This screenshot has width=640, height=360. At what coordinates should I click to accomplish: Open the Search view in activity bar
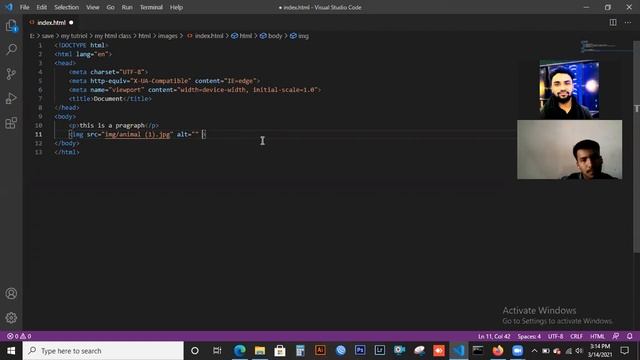(11, 50)
